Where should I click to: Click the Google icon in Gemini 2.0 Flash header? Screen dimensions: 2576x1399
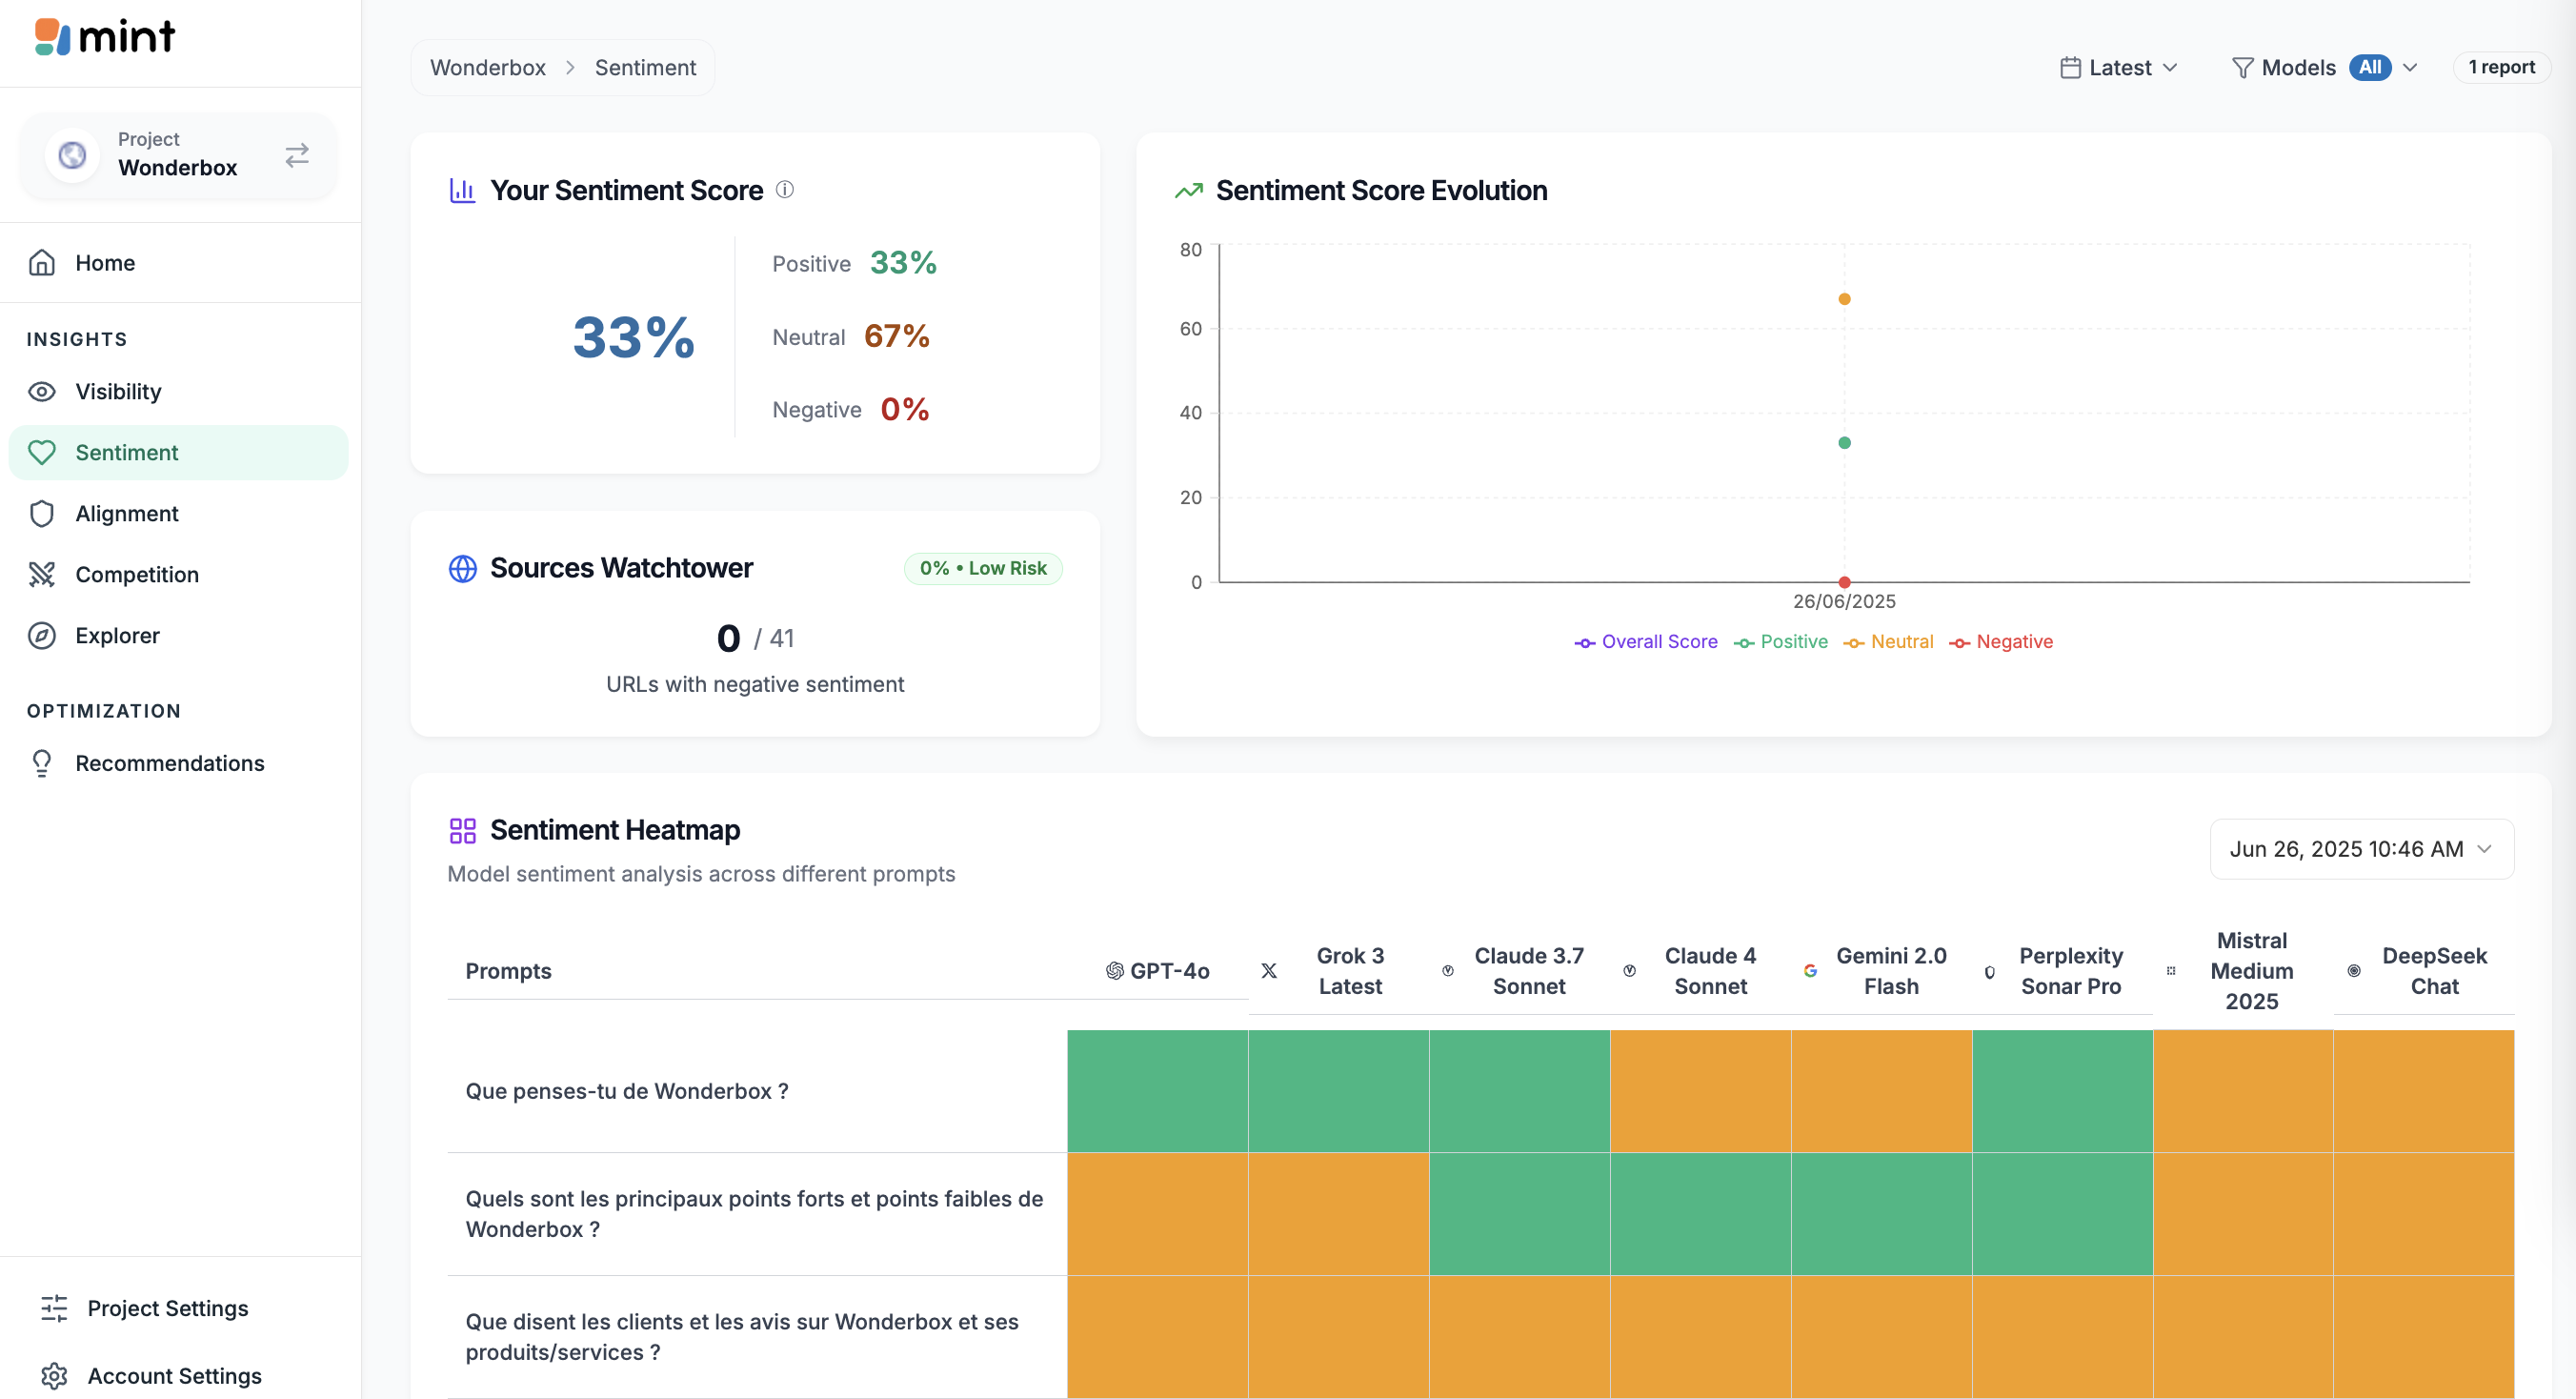pyautogui.click(x=1810, y=970)
